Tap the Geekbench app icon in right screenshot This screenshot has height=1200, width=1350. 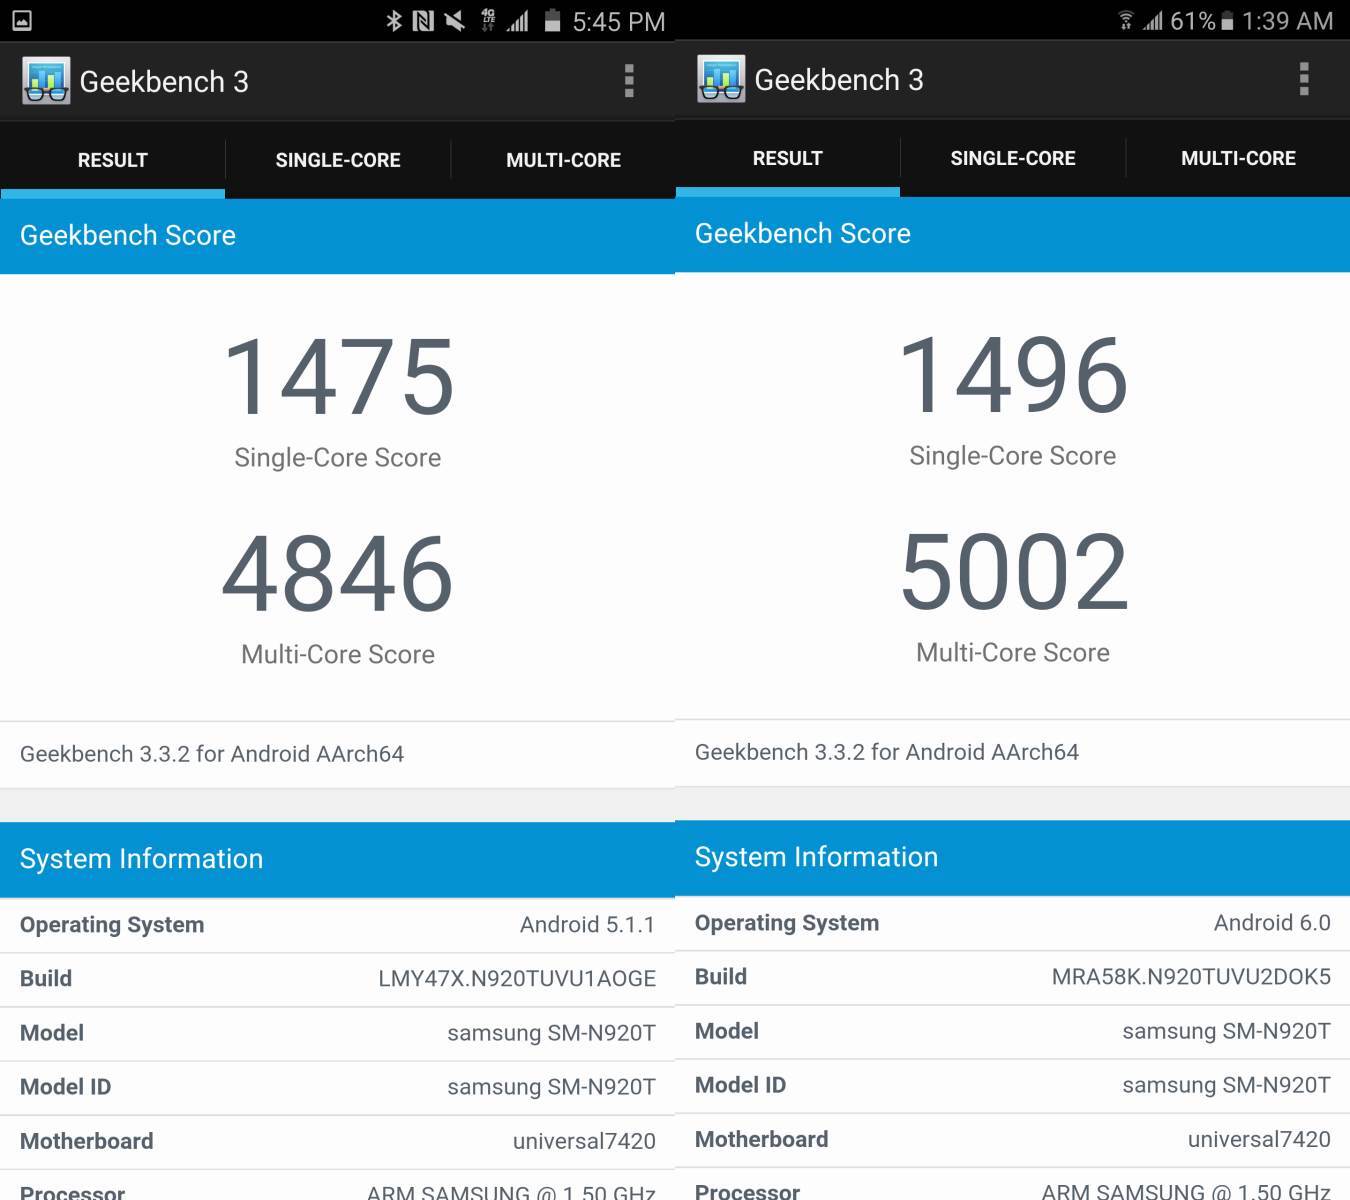coord(721,80)
